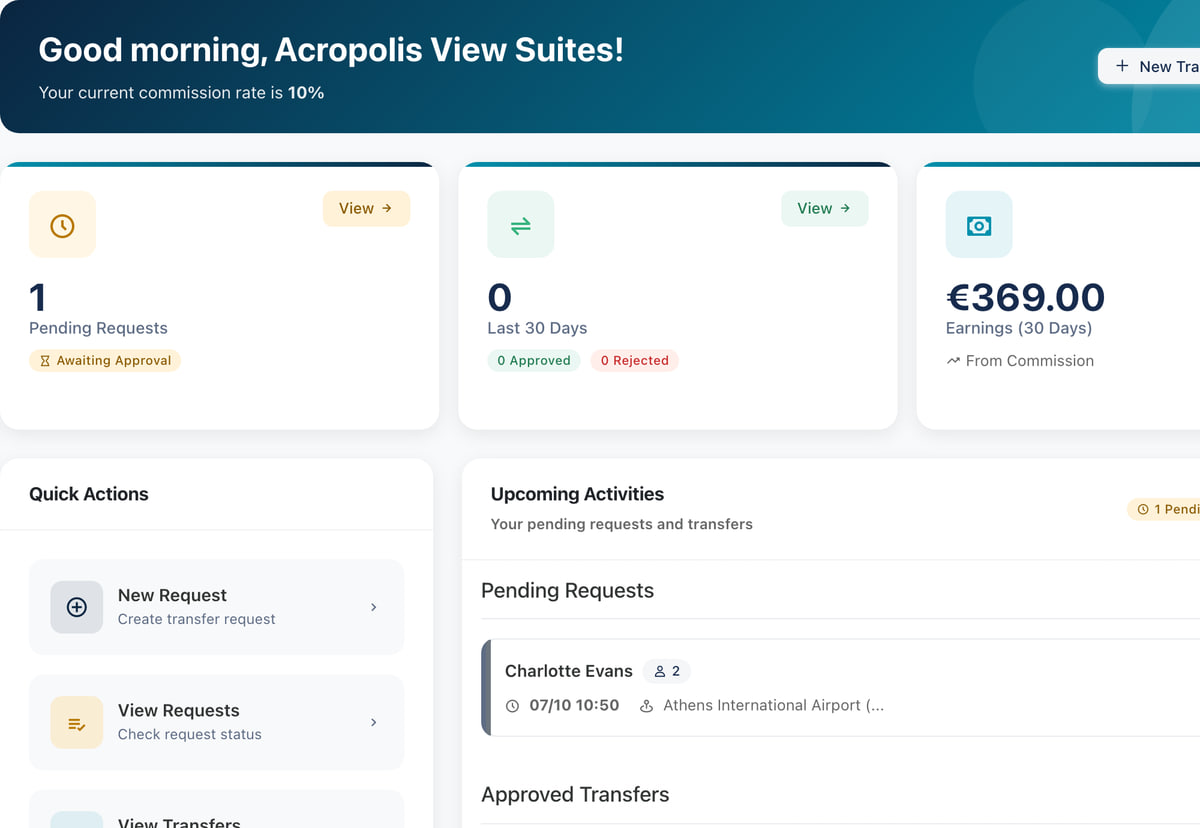Click the passenger icon beside Charlotte Evans
This screenshot has height=828, width=1200.
click(x=660, y=672)
